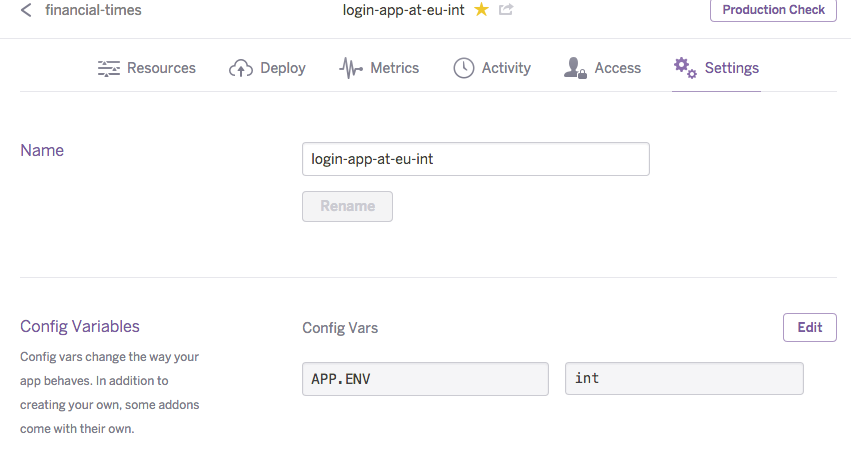Image resolution: width=851 pixels, height=449 pixels.
Task: Go back to financial-times organization
Action: tap(93, 10)
